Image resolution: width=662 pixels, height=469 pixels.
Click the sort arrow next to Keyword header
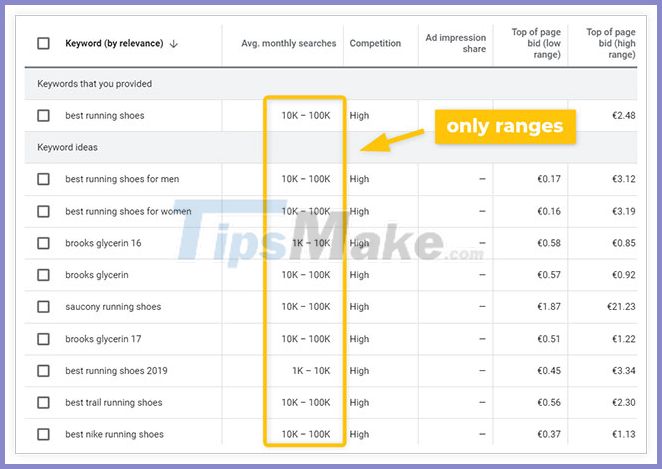[x=174, y=43]
